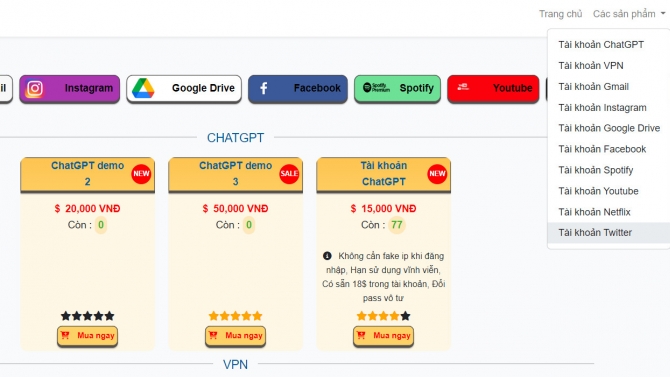Click the gold star rating of ChatGPT demo 3
Image resolution: width=670 pixels, height=377 pixels.
pos(235,316)
